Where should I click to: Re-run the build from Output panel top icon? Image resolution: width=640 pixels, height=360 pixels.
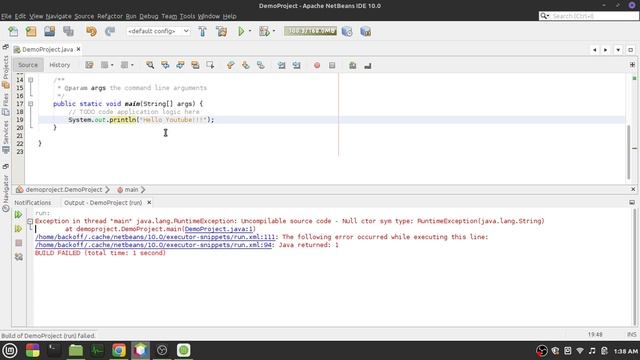click(18, 214)
